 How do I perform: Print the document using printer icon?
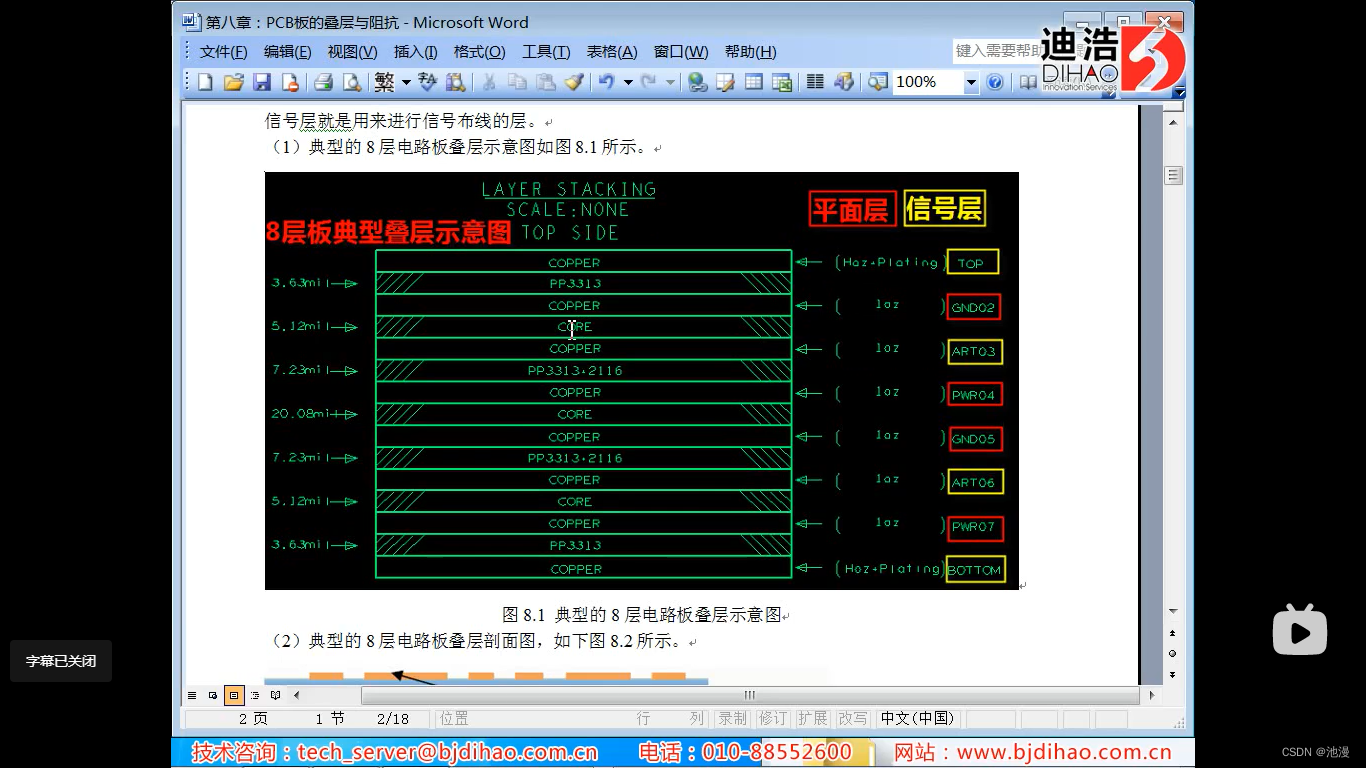[323, 82]
